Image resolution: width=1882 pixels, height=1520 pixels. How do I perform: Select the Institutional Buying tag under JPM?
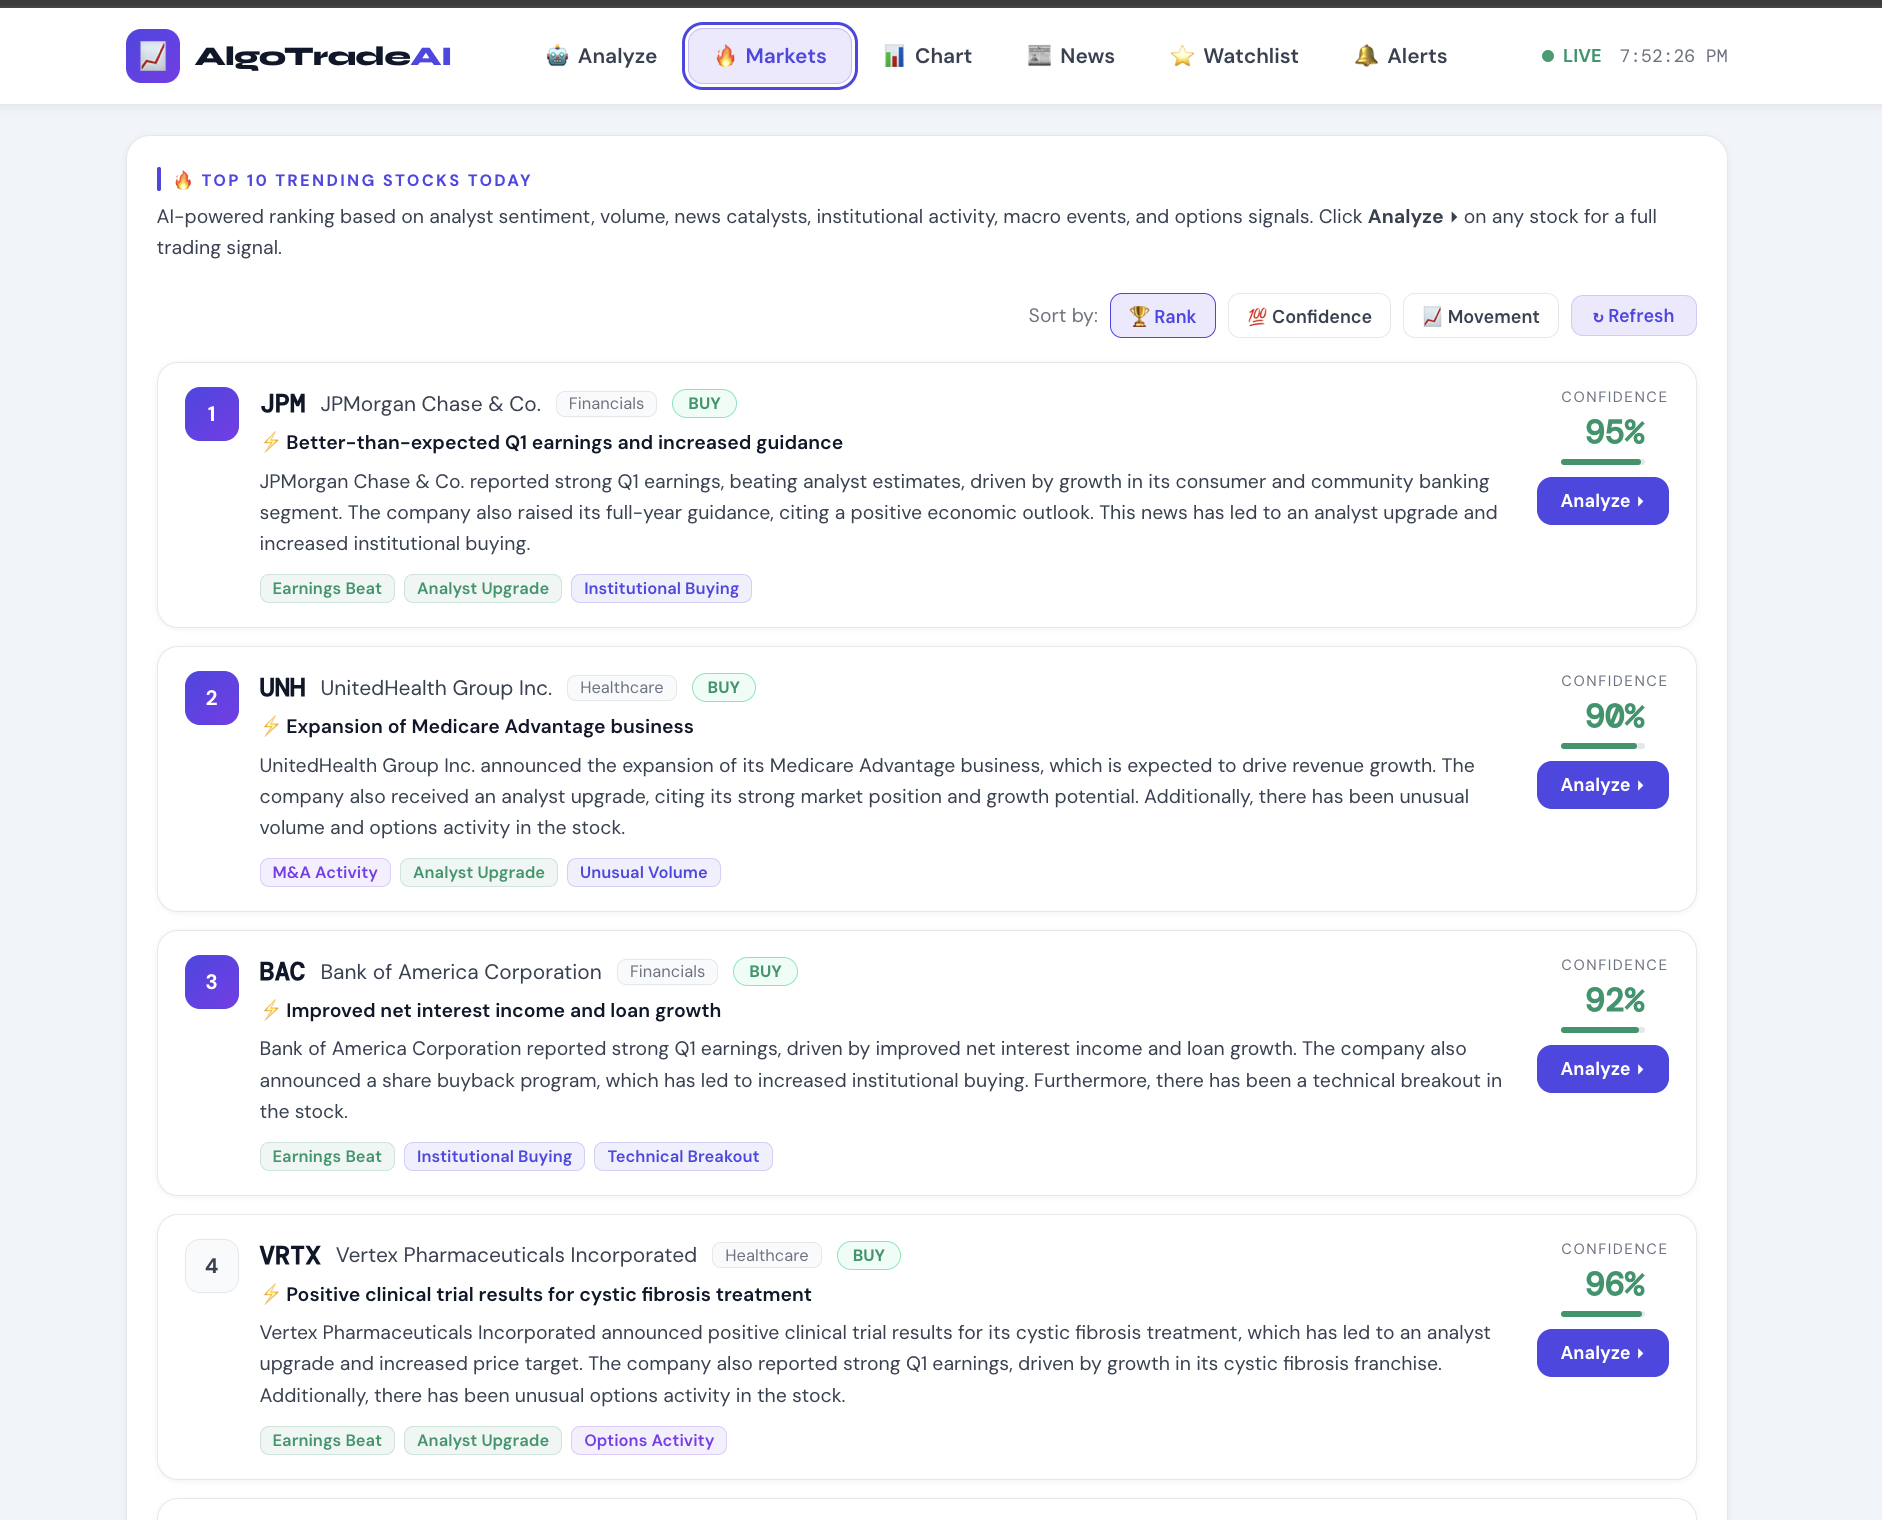click(x=661, y=588)
